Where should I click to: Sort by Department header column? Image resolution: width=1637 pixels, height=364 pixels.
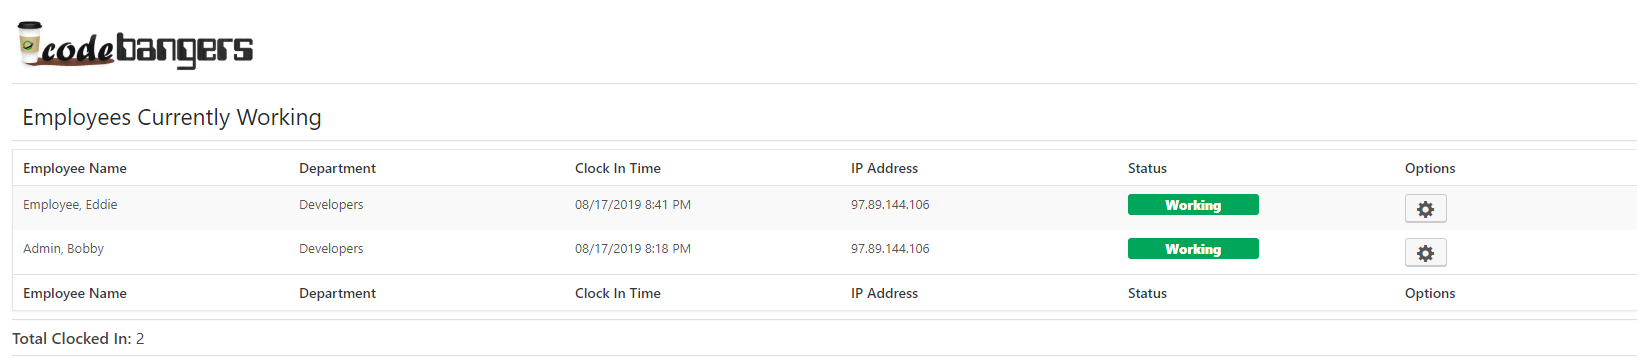(x=337, y=168)
